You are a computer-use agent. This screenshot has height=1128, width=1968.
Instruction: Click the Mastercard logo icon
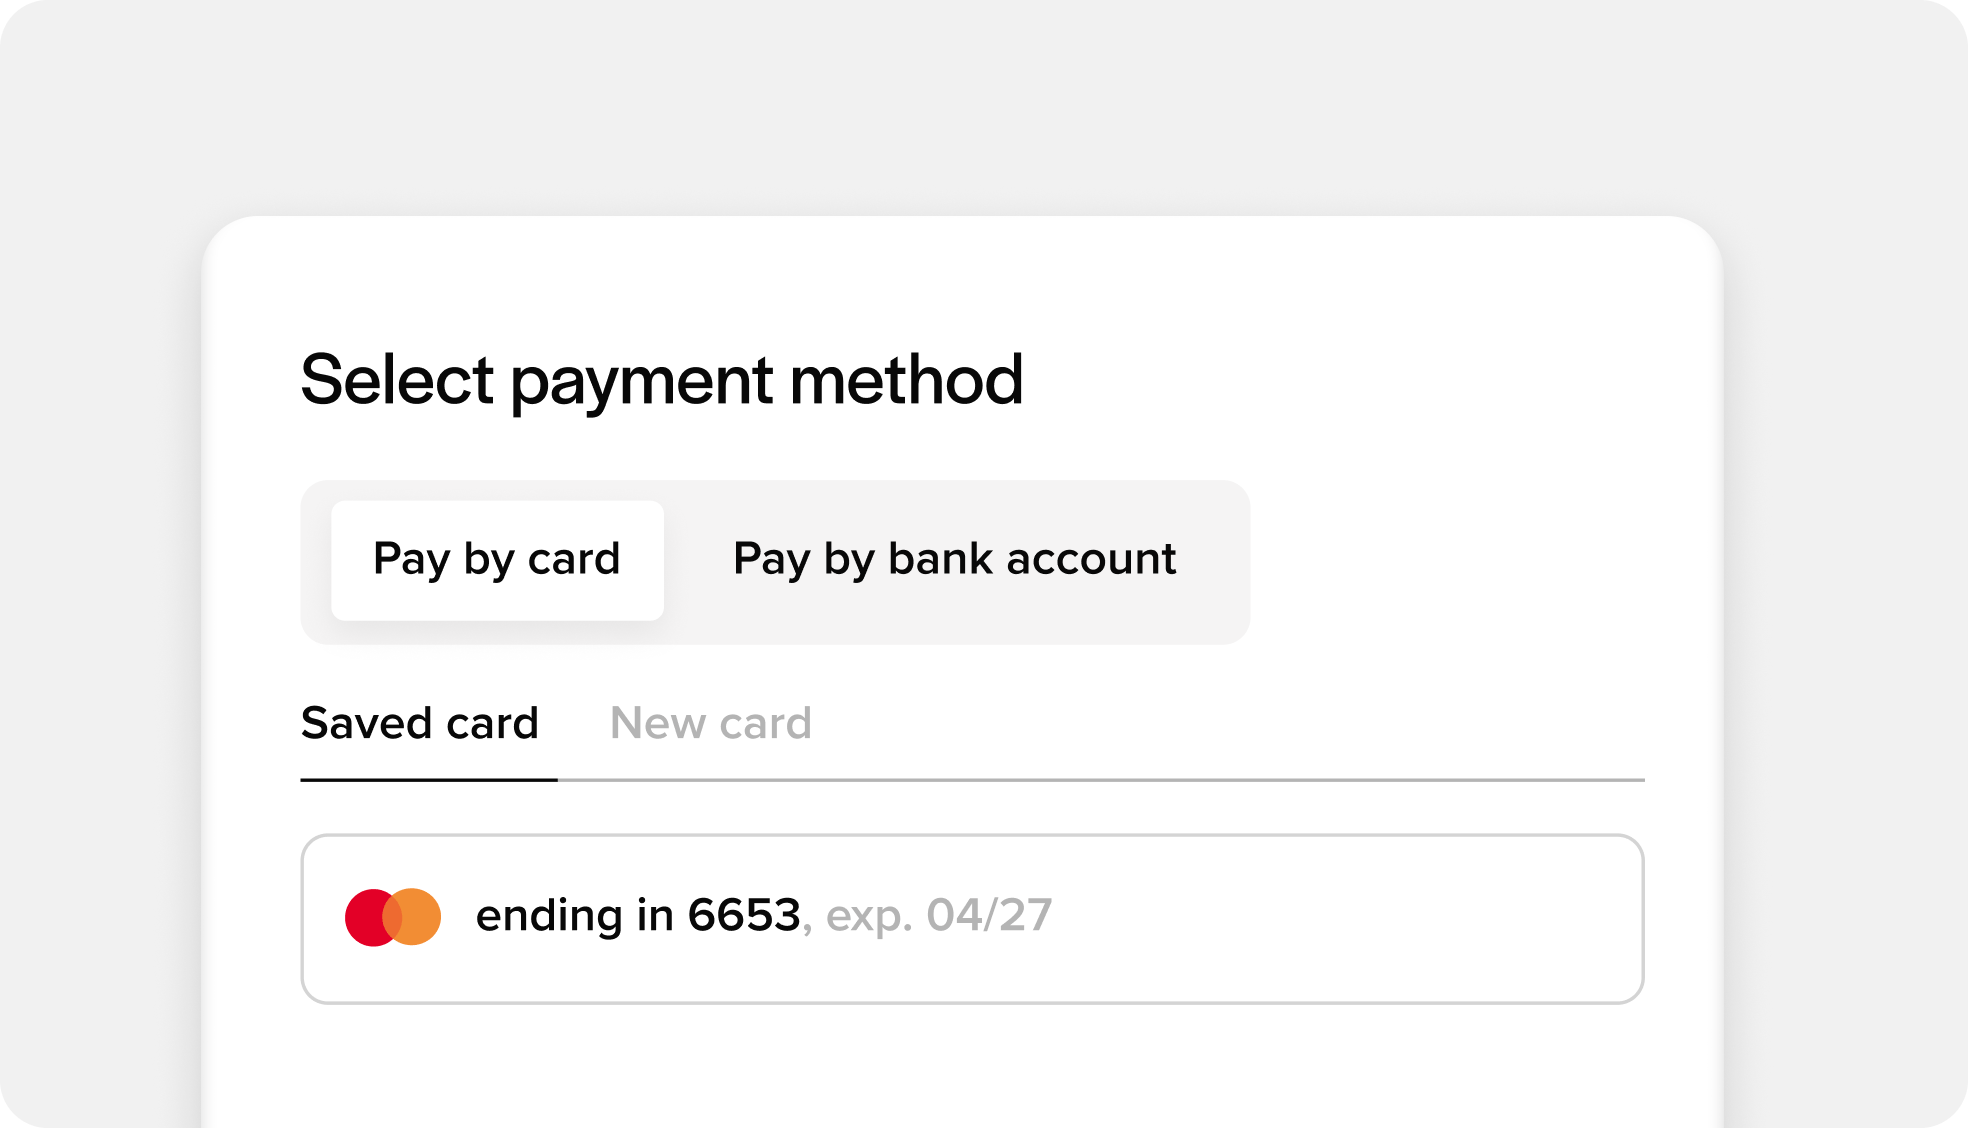(393, 917)
